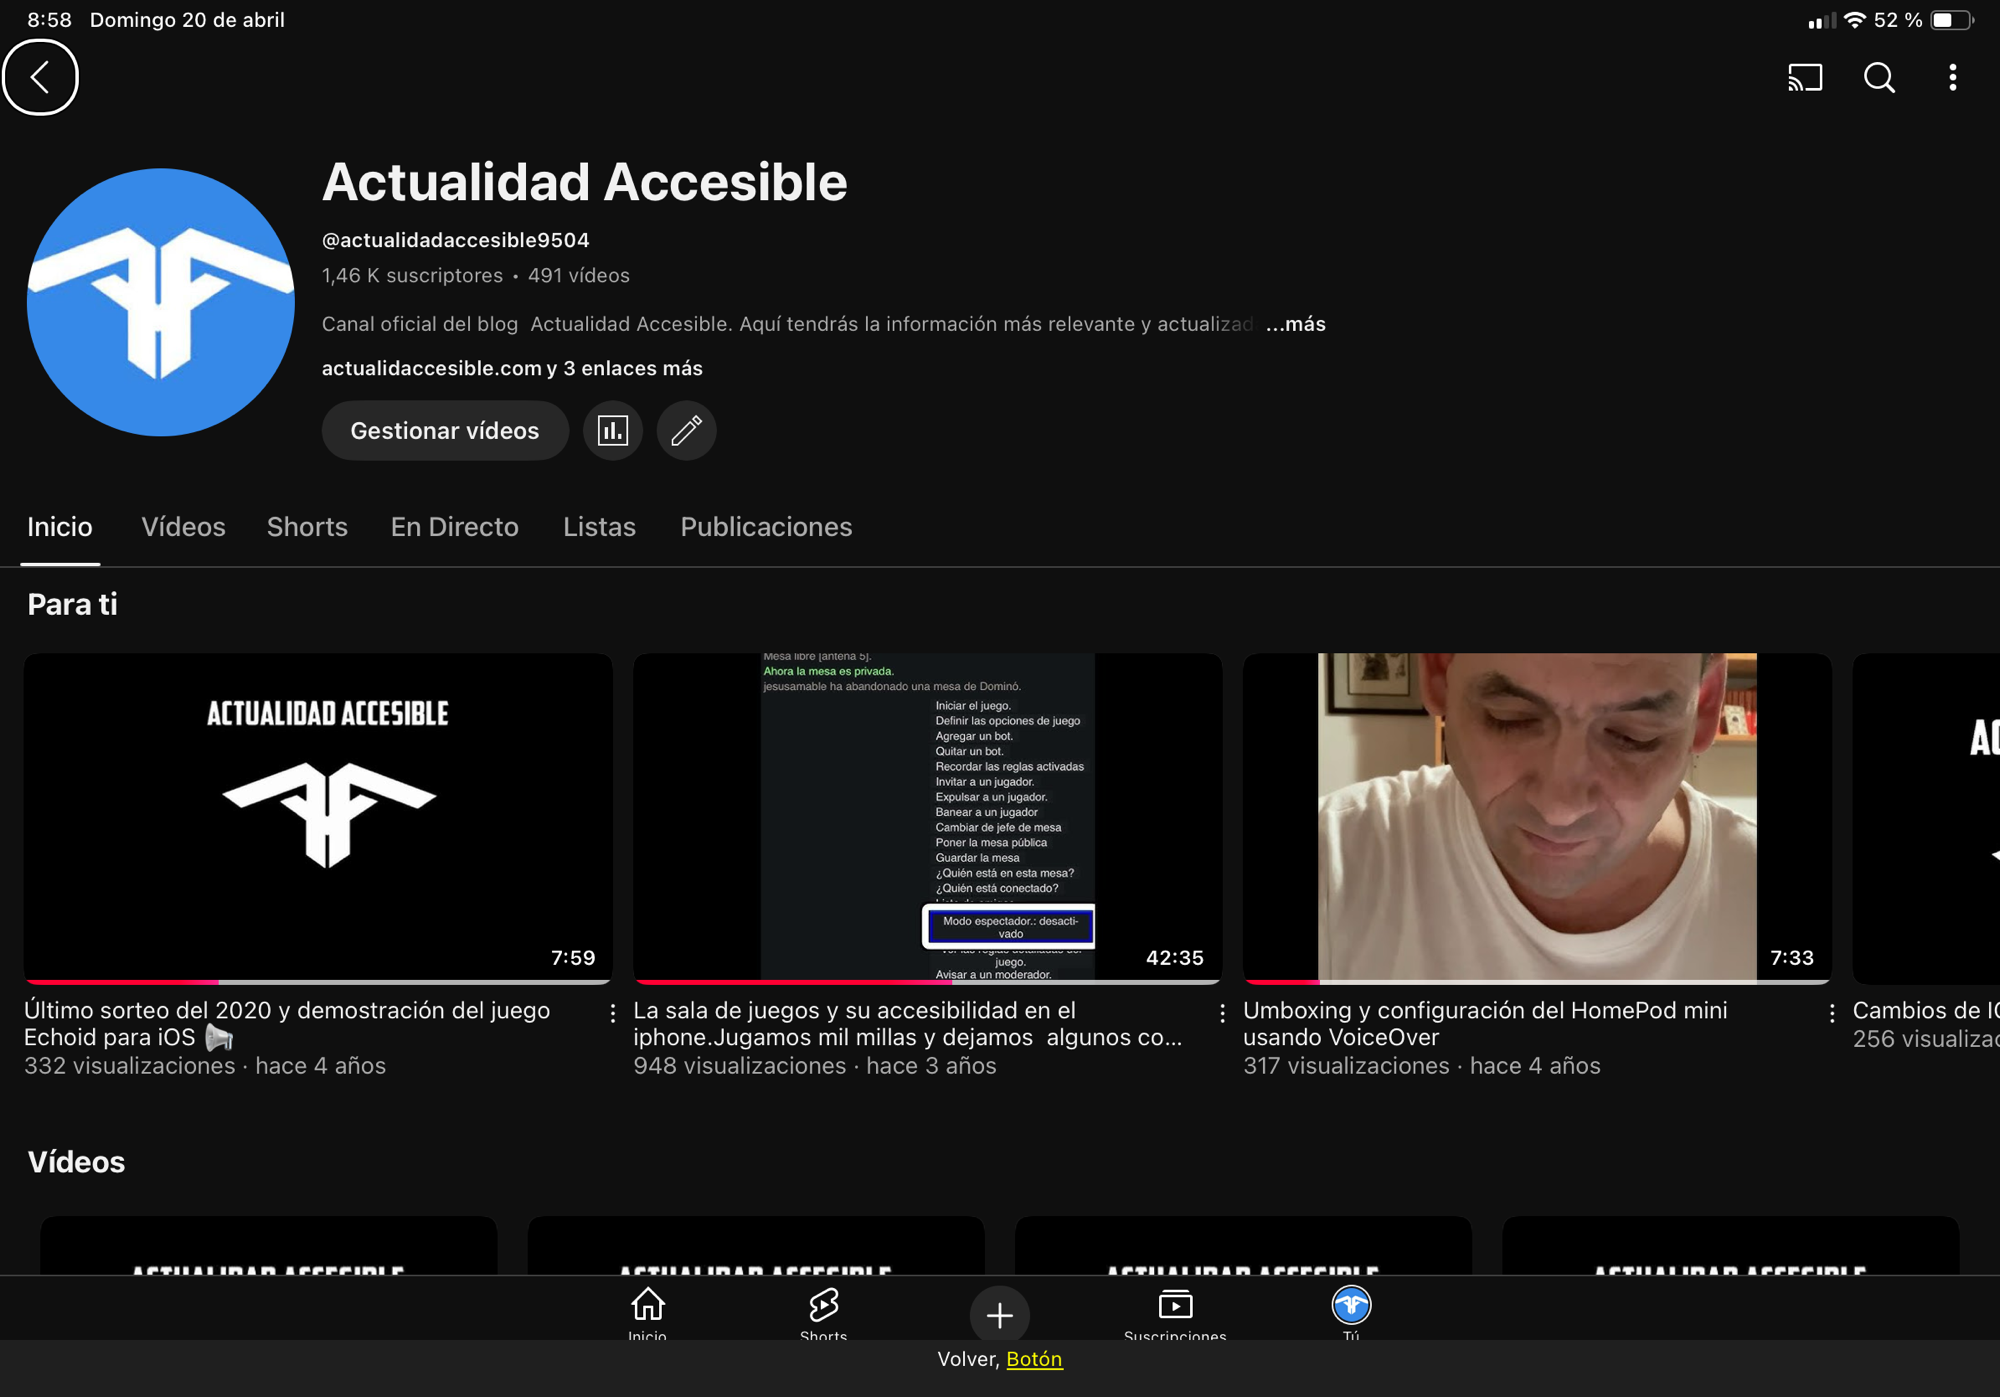Tap the Para ti heading
Screen dimensions: 2000x1397
(72, 604)
